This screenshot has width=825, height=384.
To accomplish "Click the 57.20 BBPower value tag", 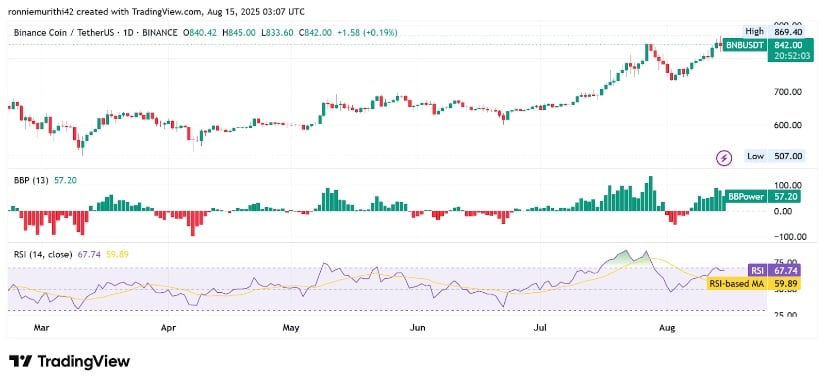I will (787, 197).
